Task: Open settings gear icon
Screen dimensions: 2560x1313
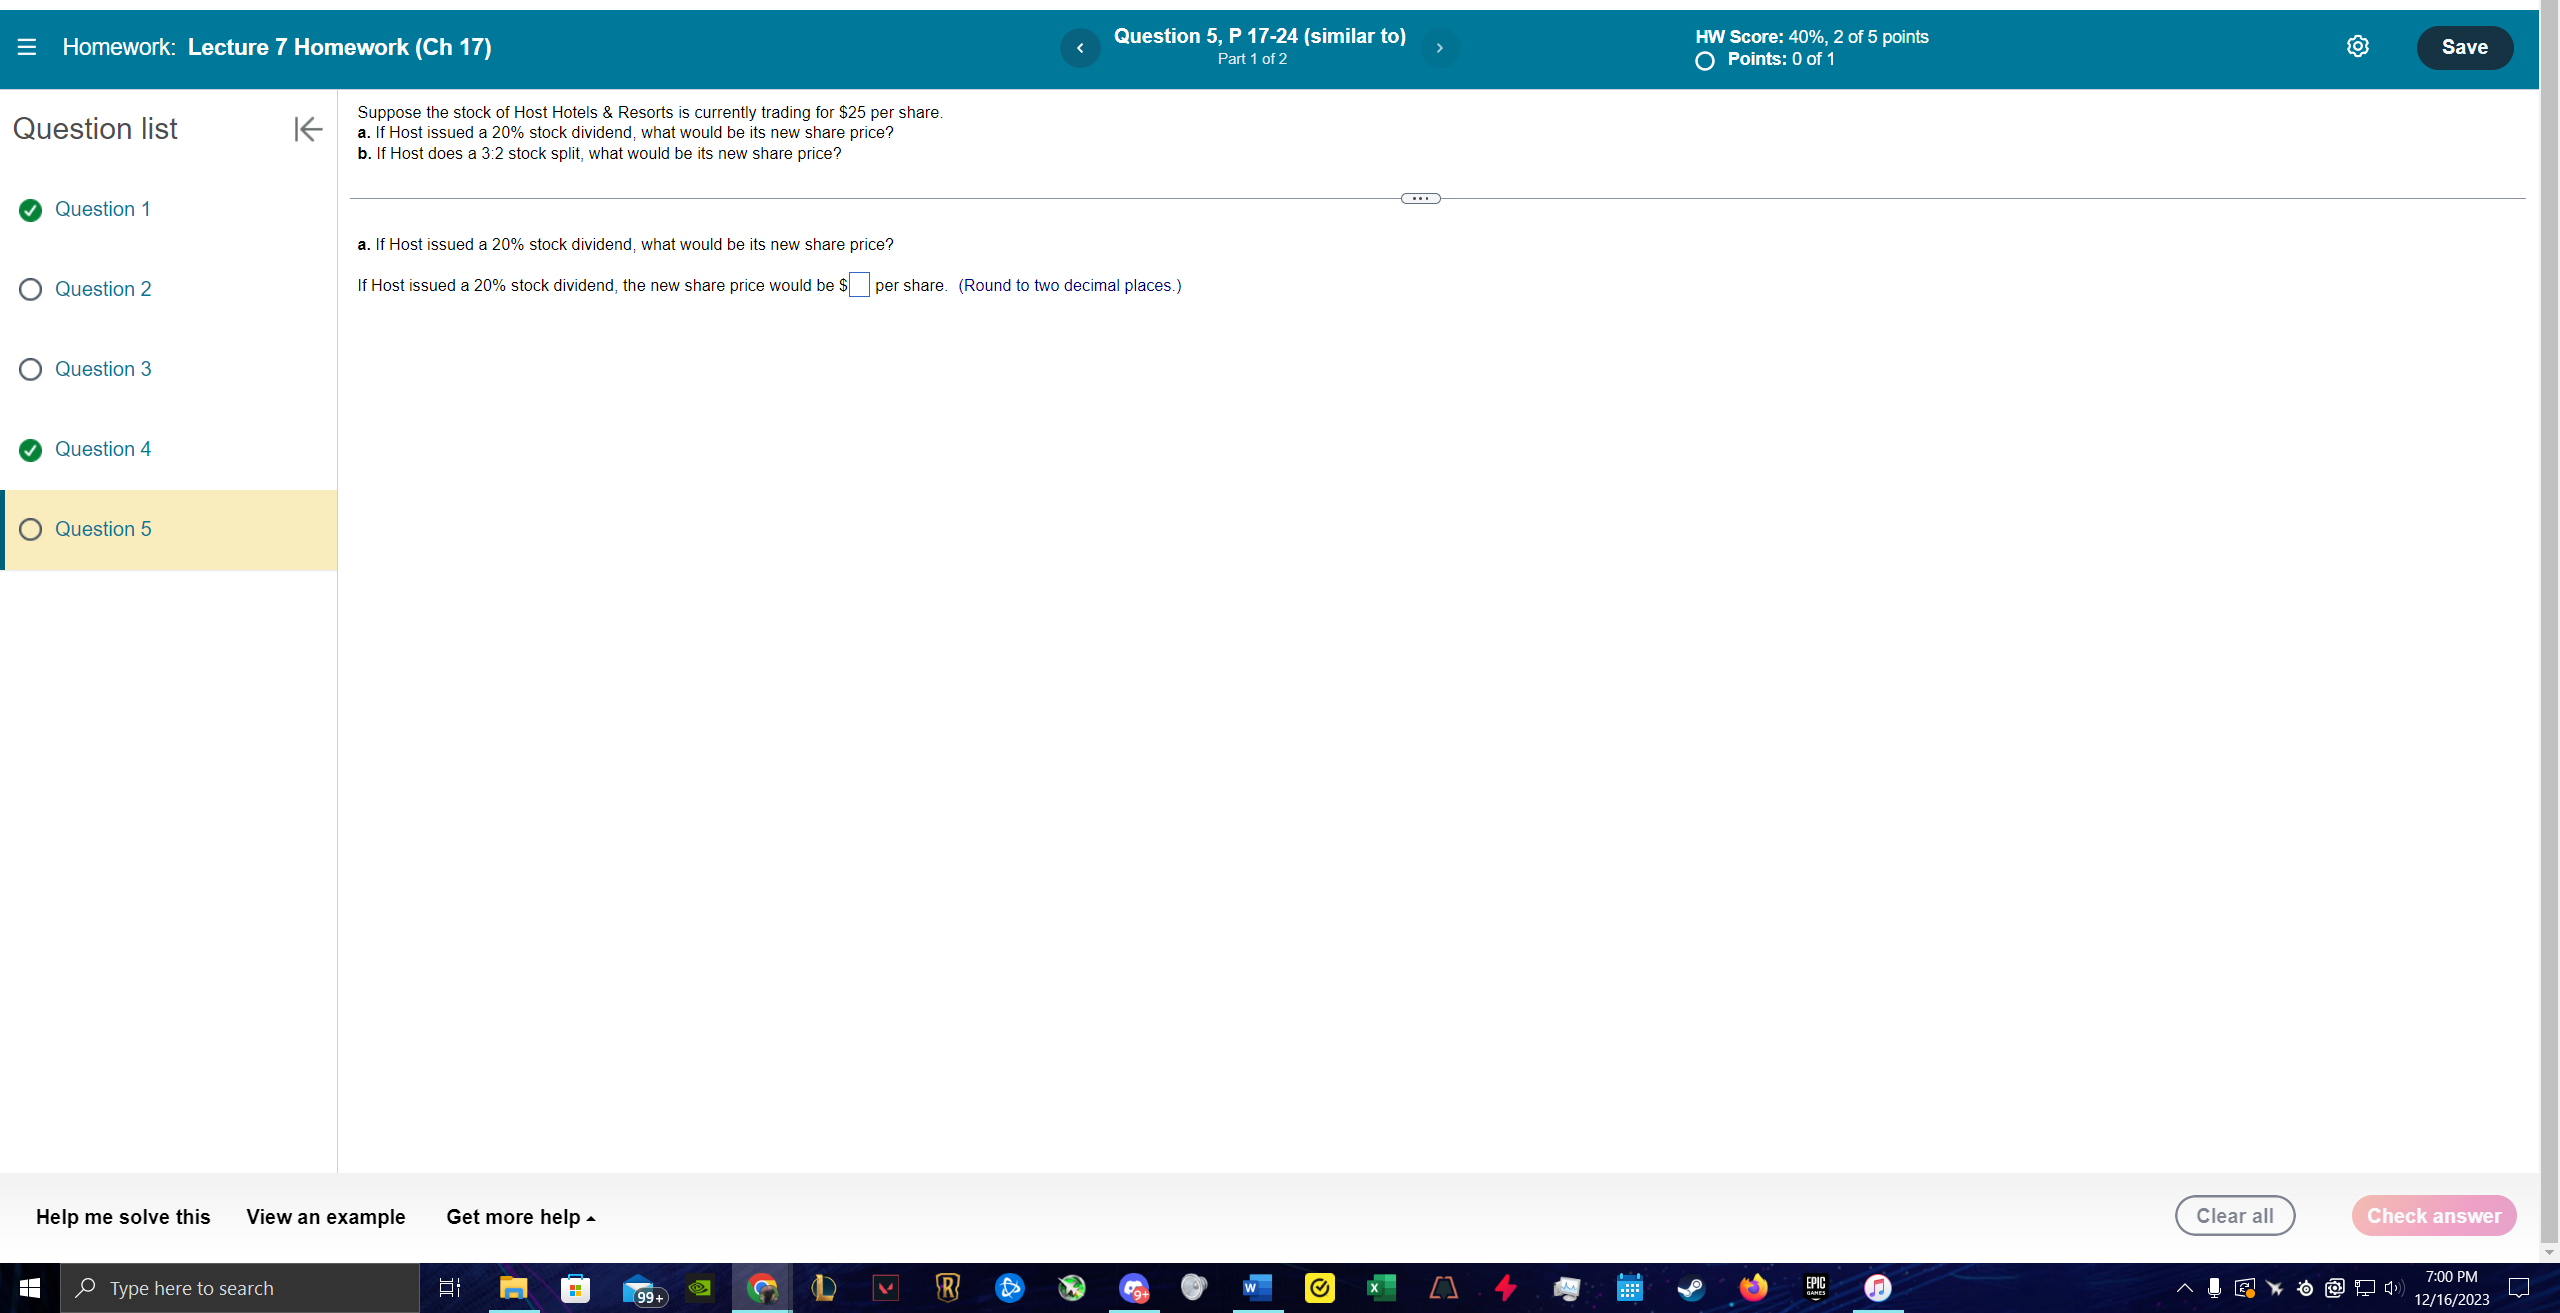Action: pyautogui.click(x=2357, y=47)
